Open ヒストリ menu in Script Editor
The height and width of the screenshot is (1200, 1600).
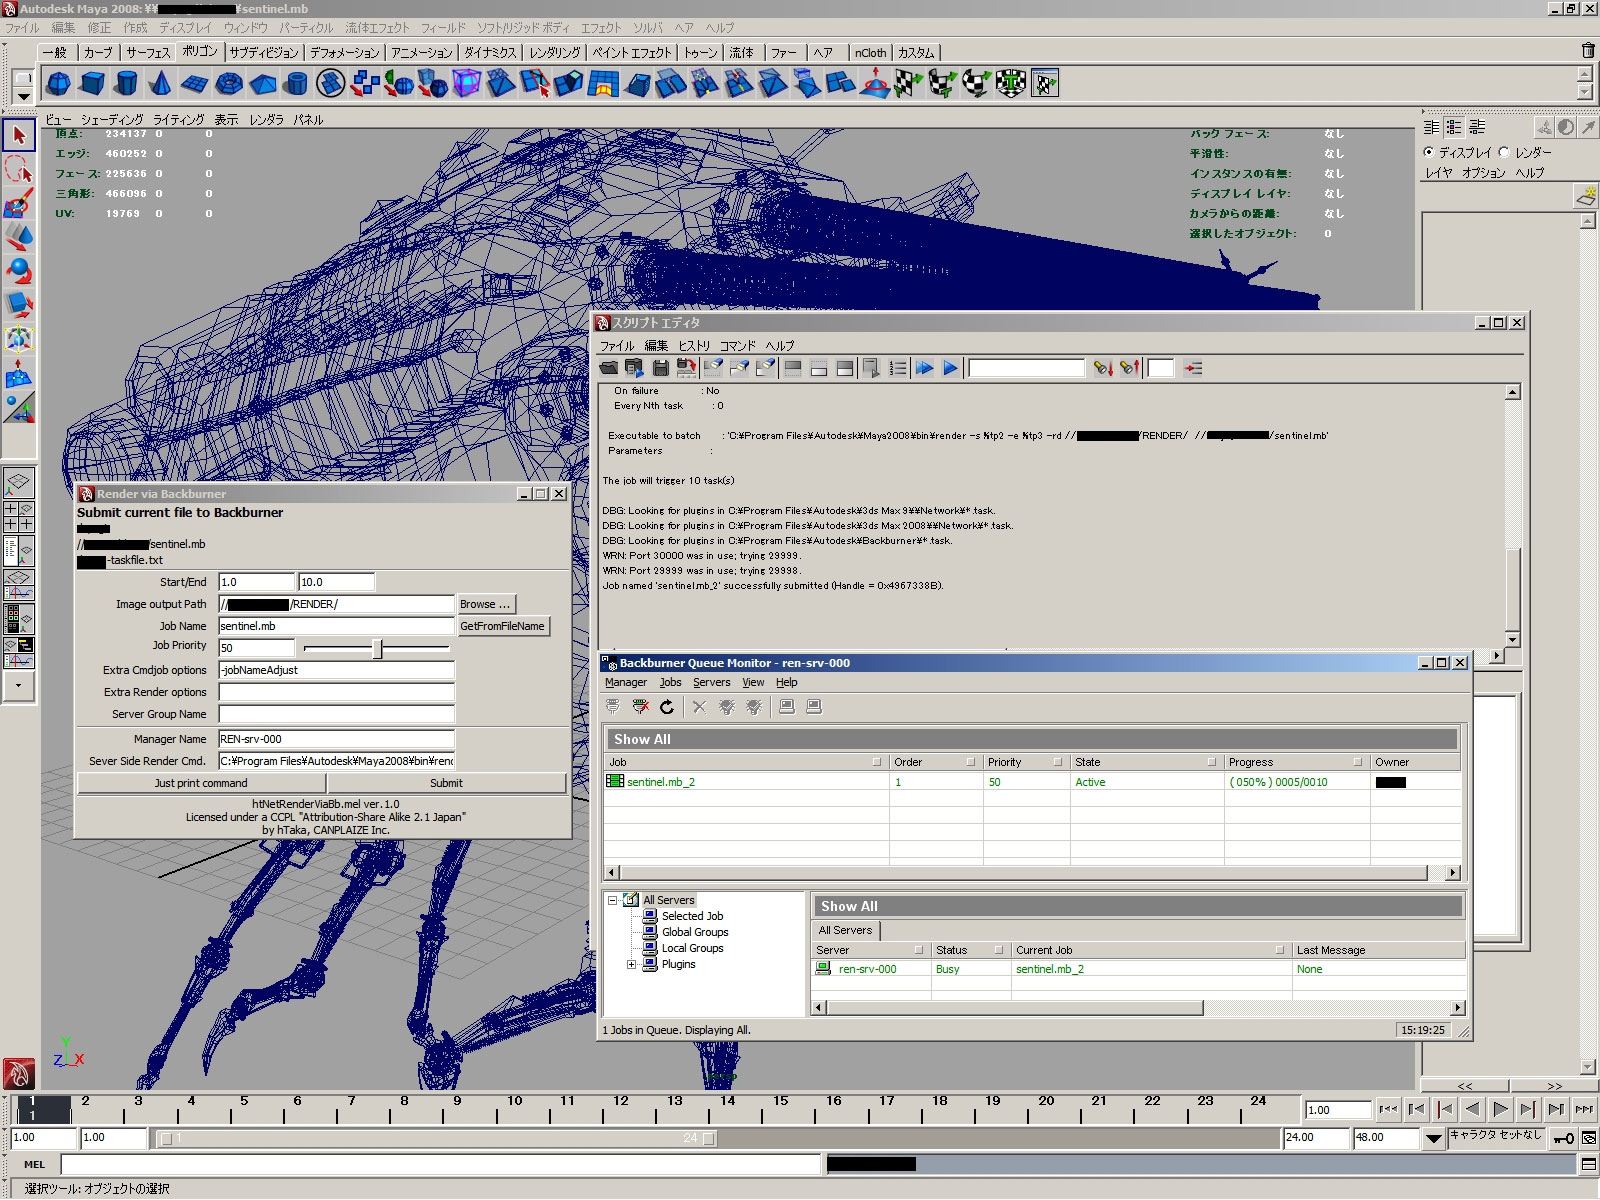[x=694, y=345]
